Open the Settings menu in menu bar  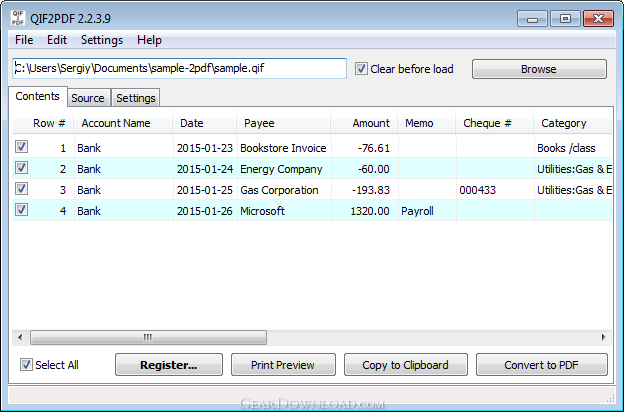102,40
